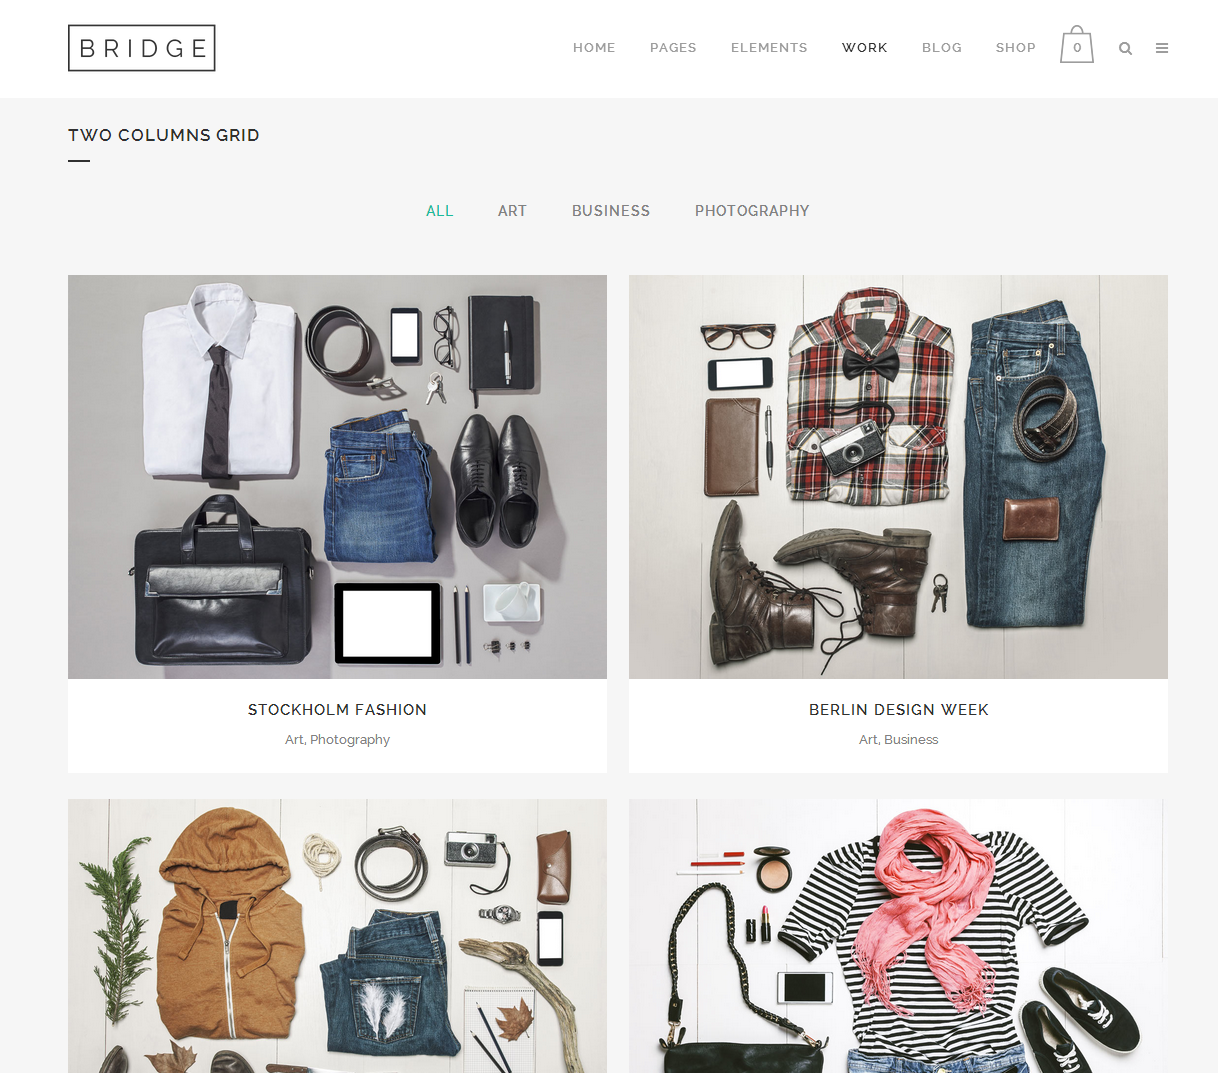
Task: Open the Berlin Design Week title link
Action: coord(898,710)
